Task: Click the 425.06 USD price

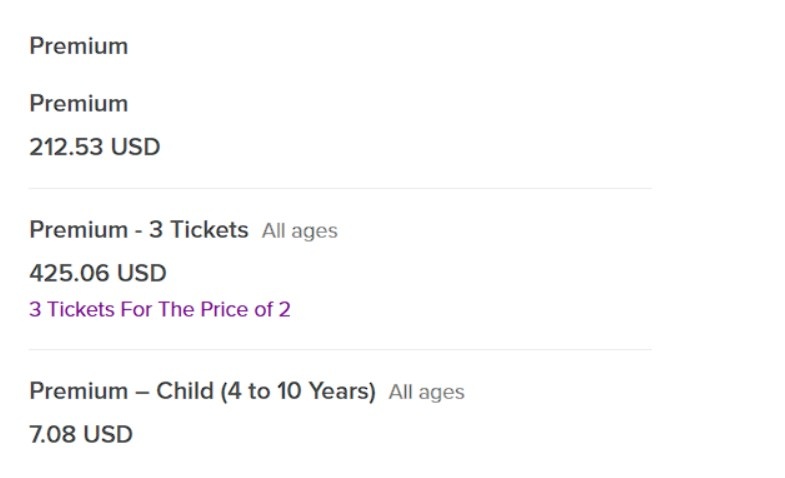Action: (98, 273)
